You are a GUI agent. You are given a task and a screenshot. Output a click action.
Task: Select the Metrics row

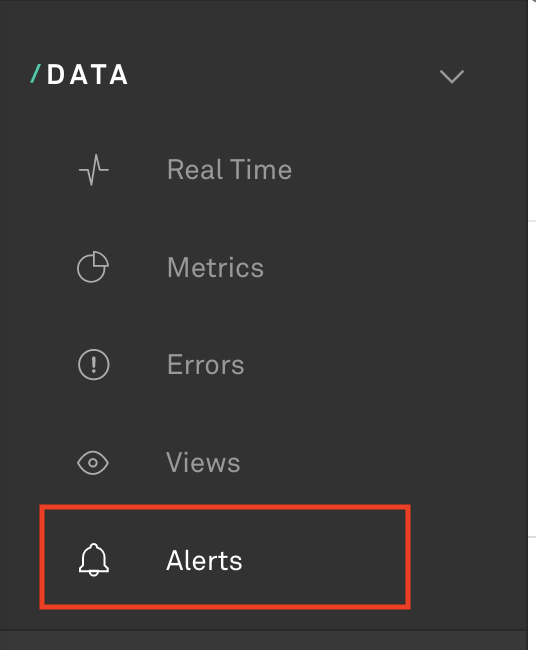264,267
